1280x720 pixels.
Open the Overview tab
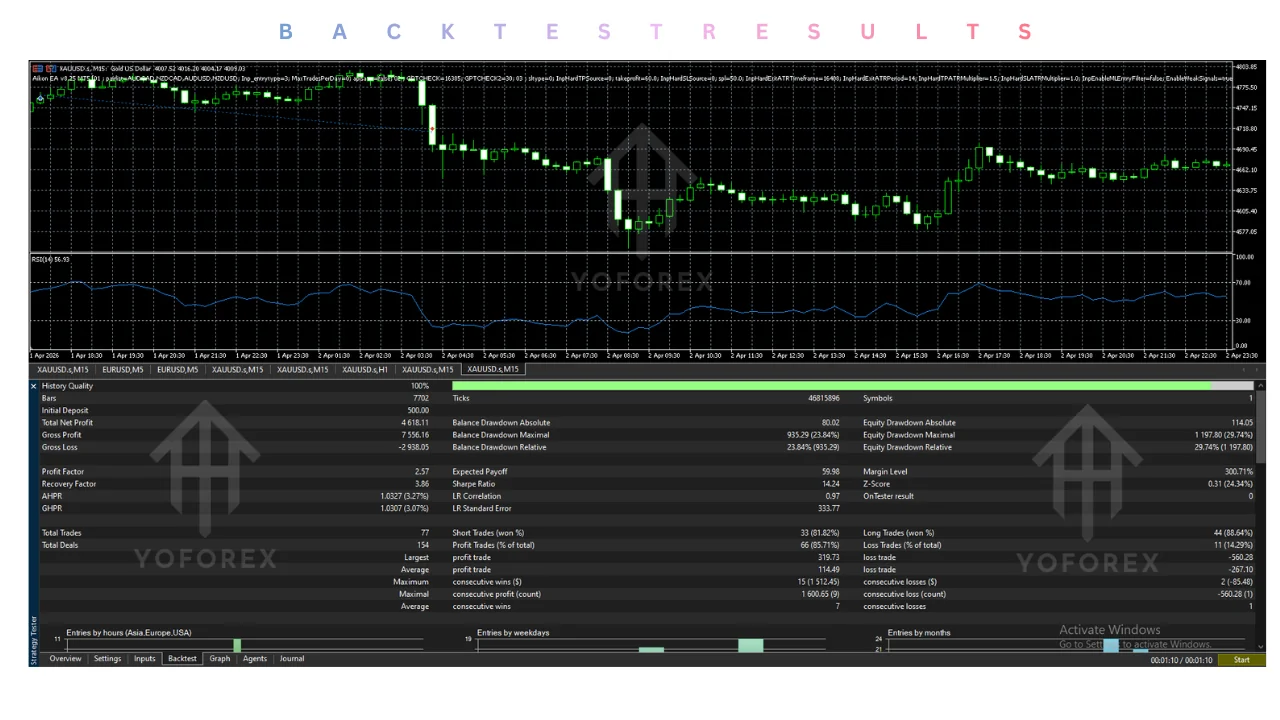65,659
